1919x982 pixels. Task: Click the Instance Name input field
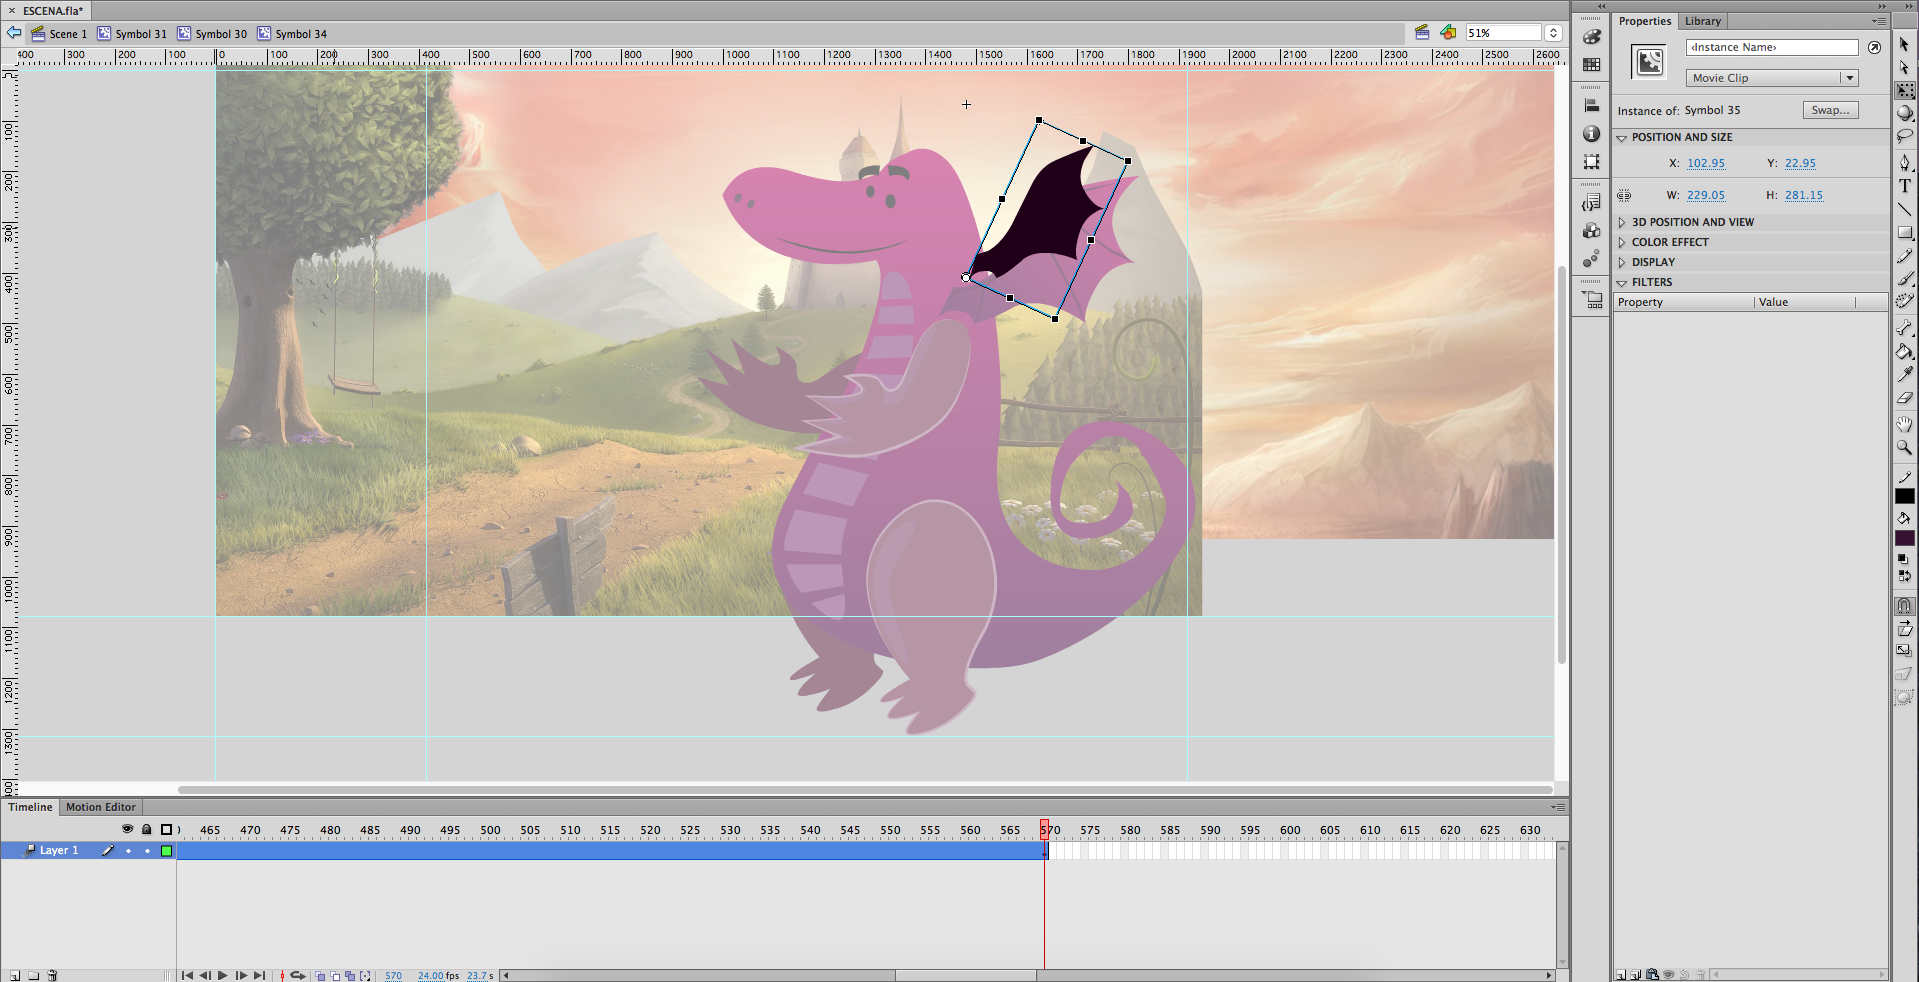pyautogui.click(x=1771, y=47)
